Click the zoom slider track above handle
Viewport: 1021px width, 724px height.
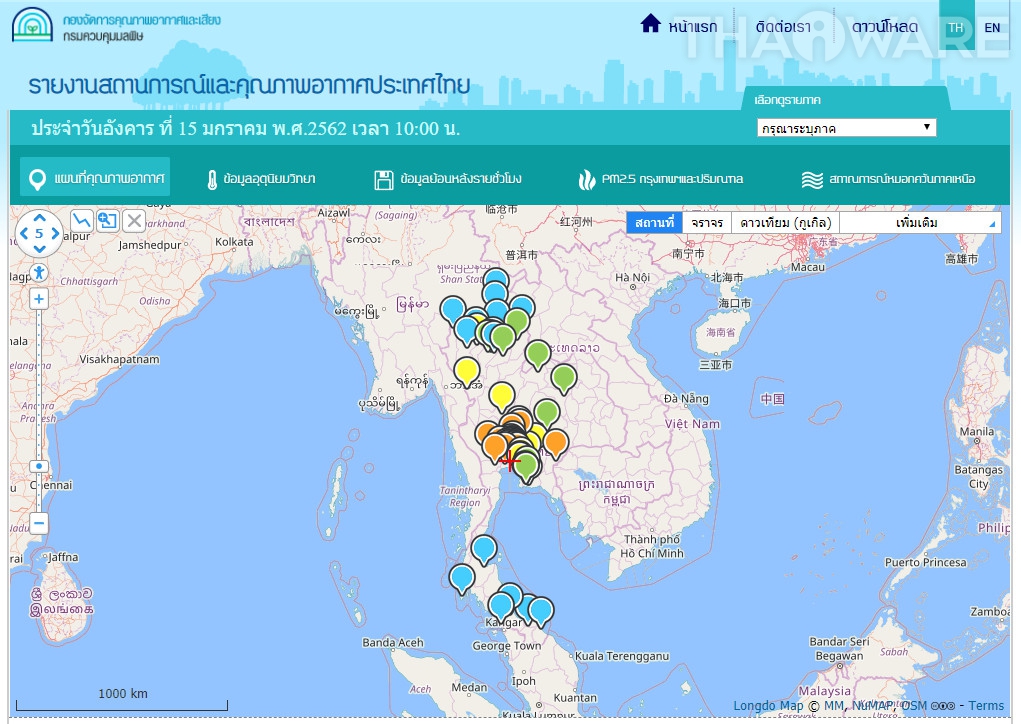point(39,384)
